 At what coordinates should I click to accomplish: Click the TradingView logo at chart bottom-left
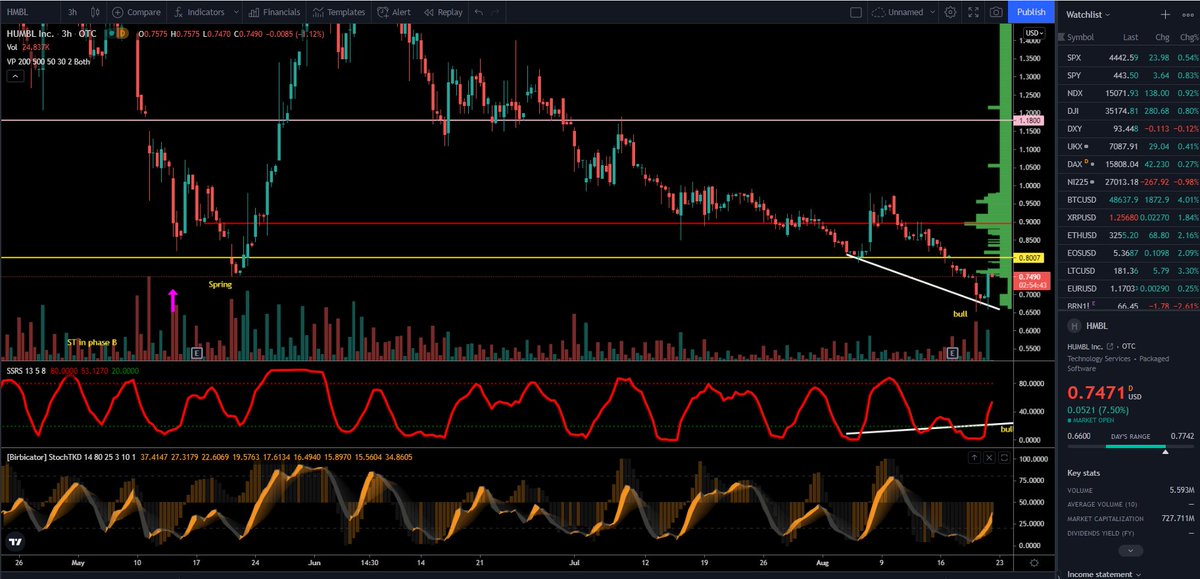click(x=16, y=540)
